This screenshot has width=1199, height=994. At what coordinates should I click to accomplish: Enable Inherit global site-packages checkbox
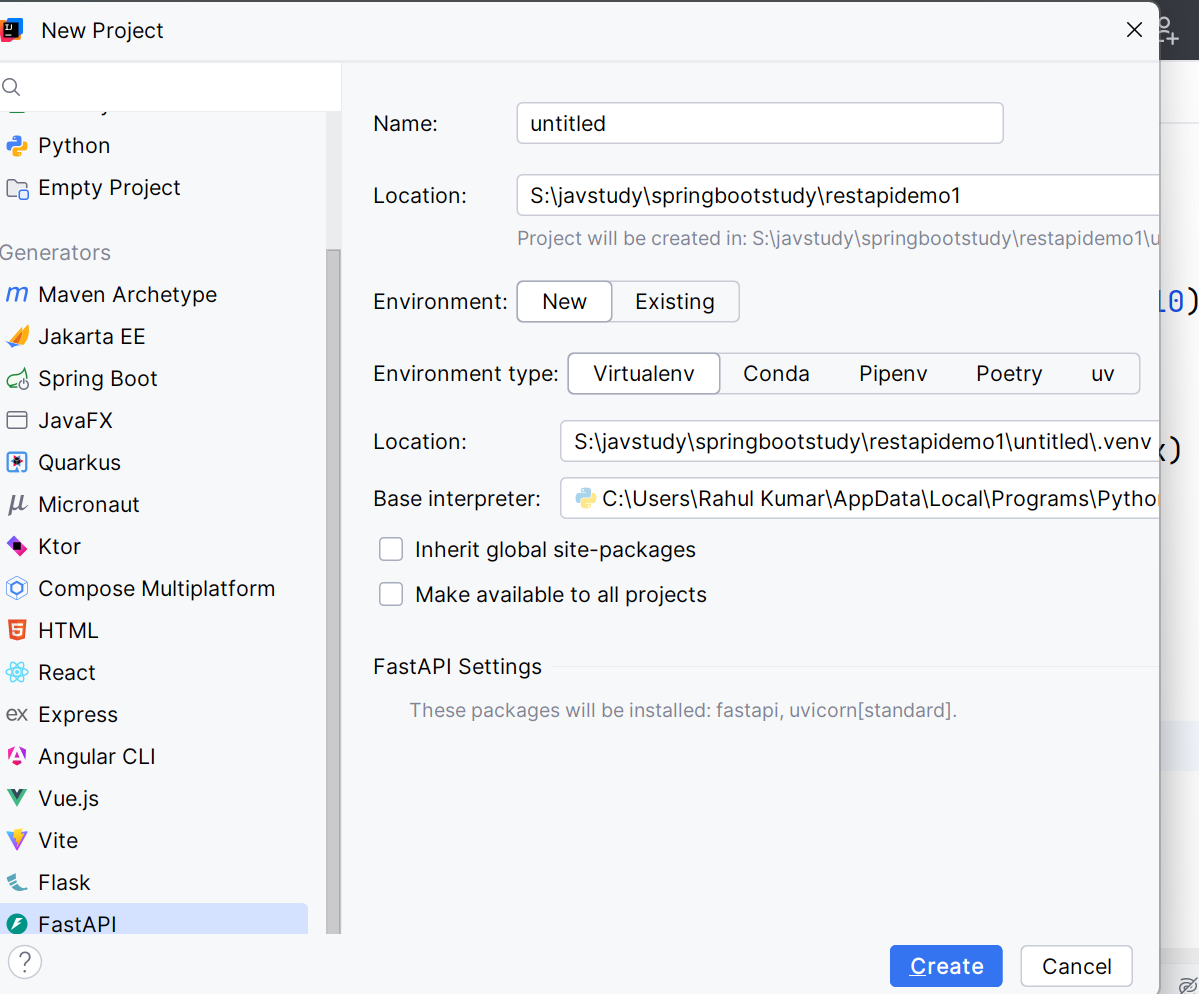(391, 550)
